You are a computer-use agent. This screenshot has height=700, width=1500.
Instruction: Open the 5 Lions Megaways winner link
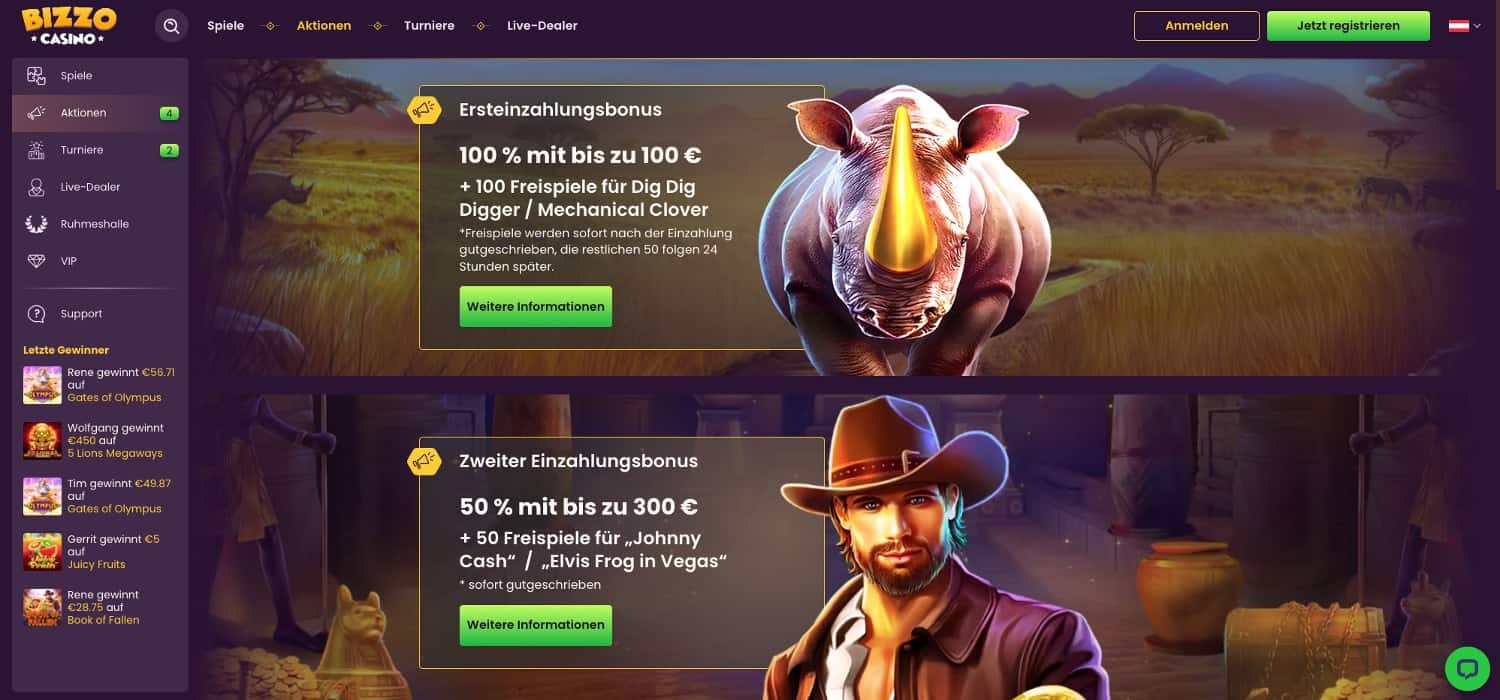coord(115,454)
